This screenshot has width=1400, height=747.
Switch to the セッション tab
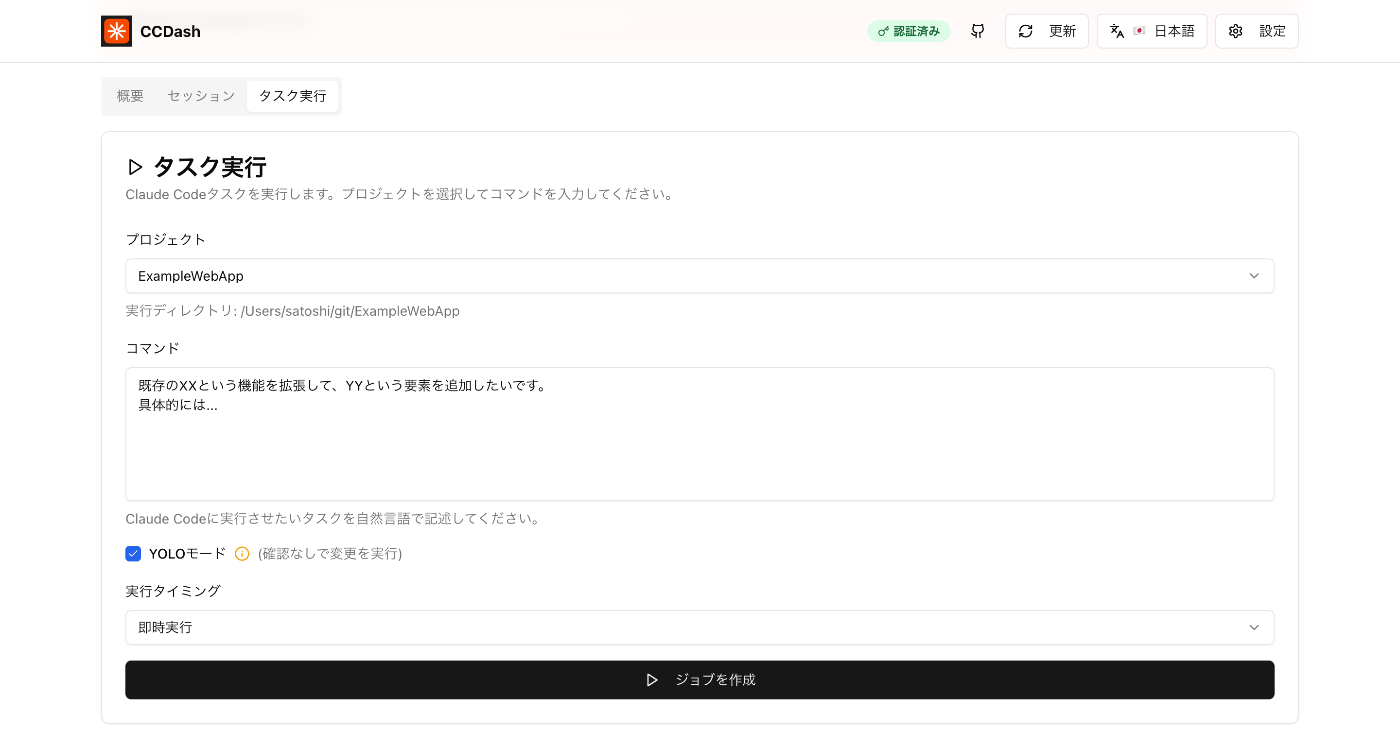click(201, 96)
